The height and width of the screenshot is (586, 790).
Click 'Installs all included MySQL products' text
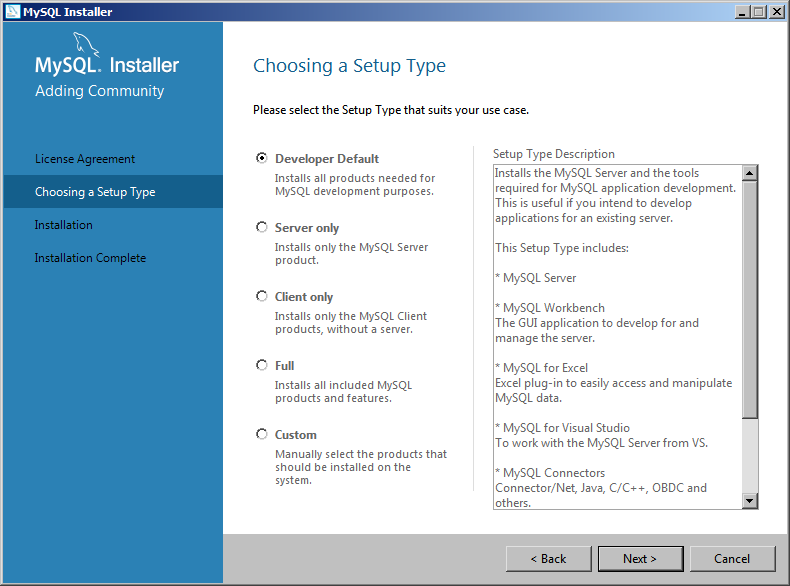tap(343, 392)
